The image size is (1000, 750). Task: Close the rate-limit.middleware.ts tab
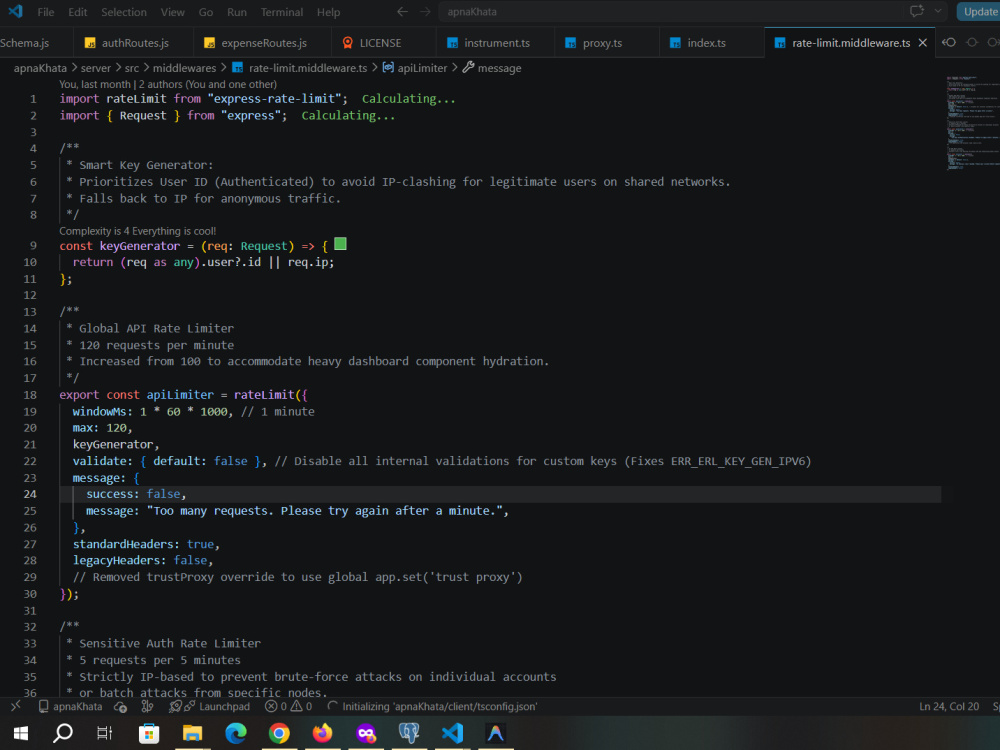pos(922,43)
